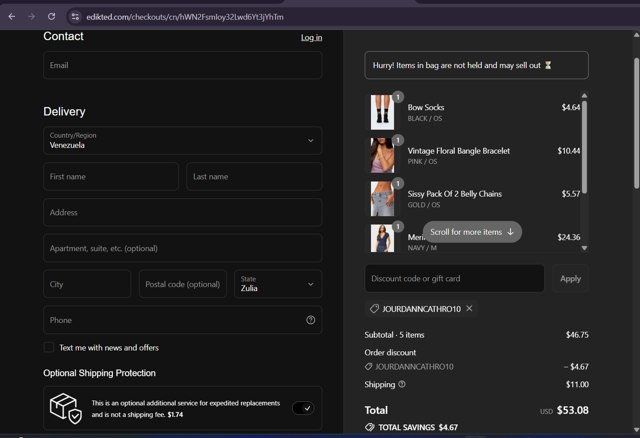This screenshot has width=640, height=438.
Task: Click the TOTAL SAVINGS tag icon
Action: coord(370,427)
